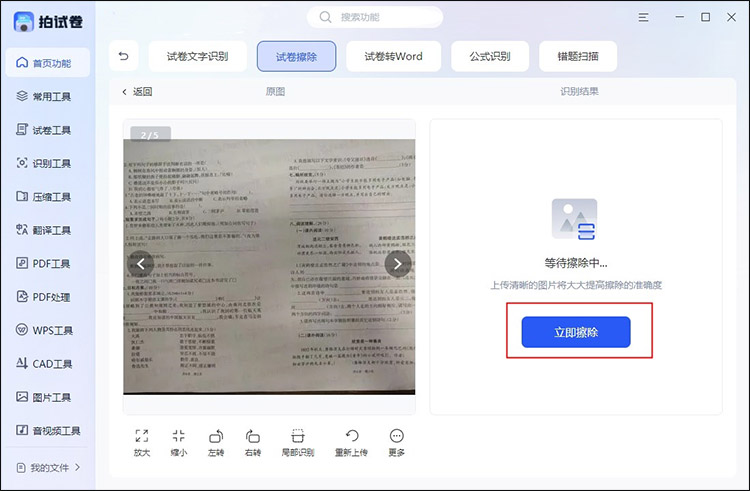Click the 放大 zoom-in tool
Screen dimensions: 750x491
(x=142, y=443)
